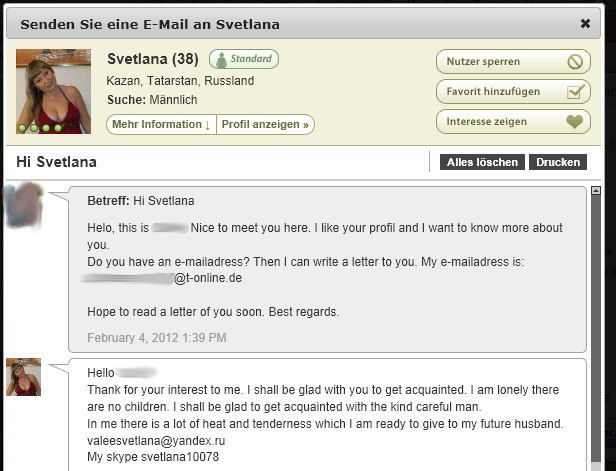Image resolution: width=616 pixels, height=471 pixels.
Task: Expand Mehr Information section
Action: (x=161, y=125)
